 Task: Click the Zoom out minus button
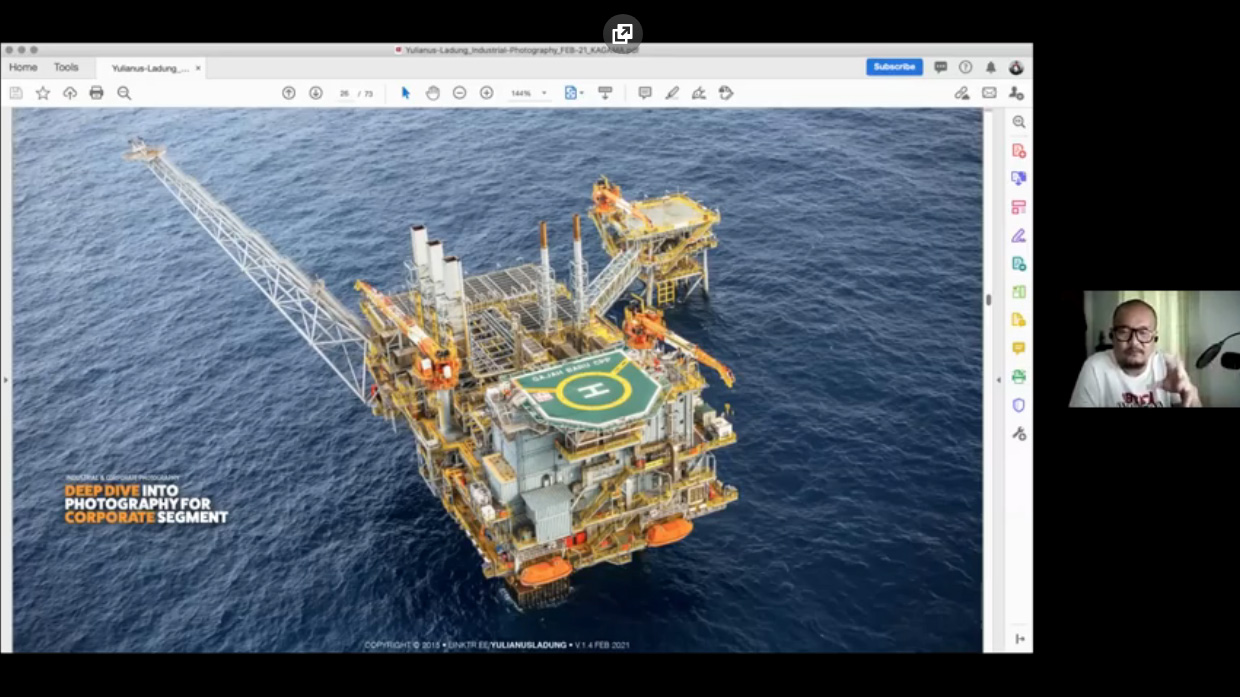[459, 93]
